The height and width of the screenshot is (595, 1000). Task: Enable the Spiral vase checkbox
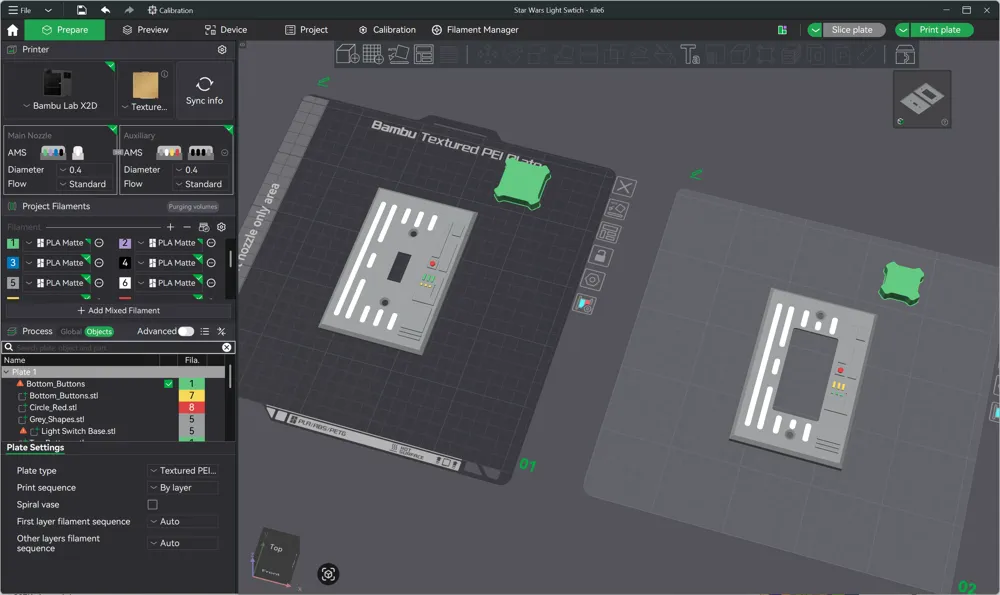pos(152,504)
